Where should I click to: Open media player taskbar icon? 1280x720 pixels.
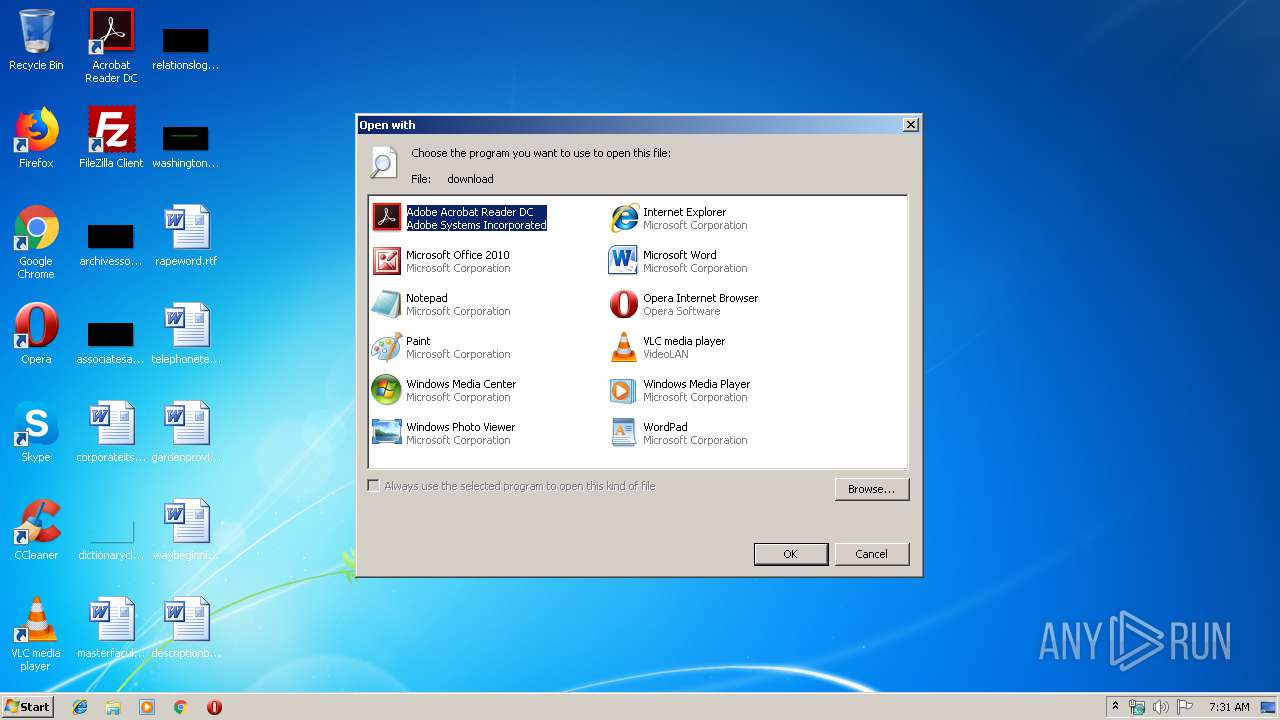[x=147, y=707]
